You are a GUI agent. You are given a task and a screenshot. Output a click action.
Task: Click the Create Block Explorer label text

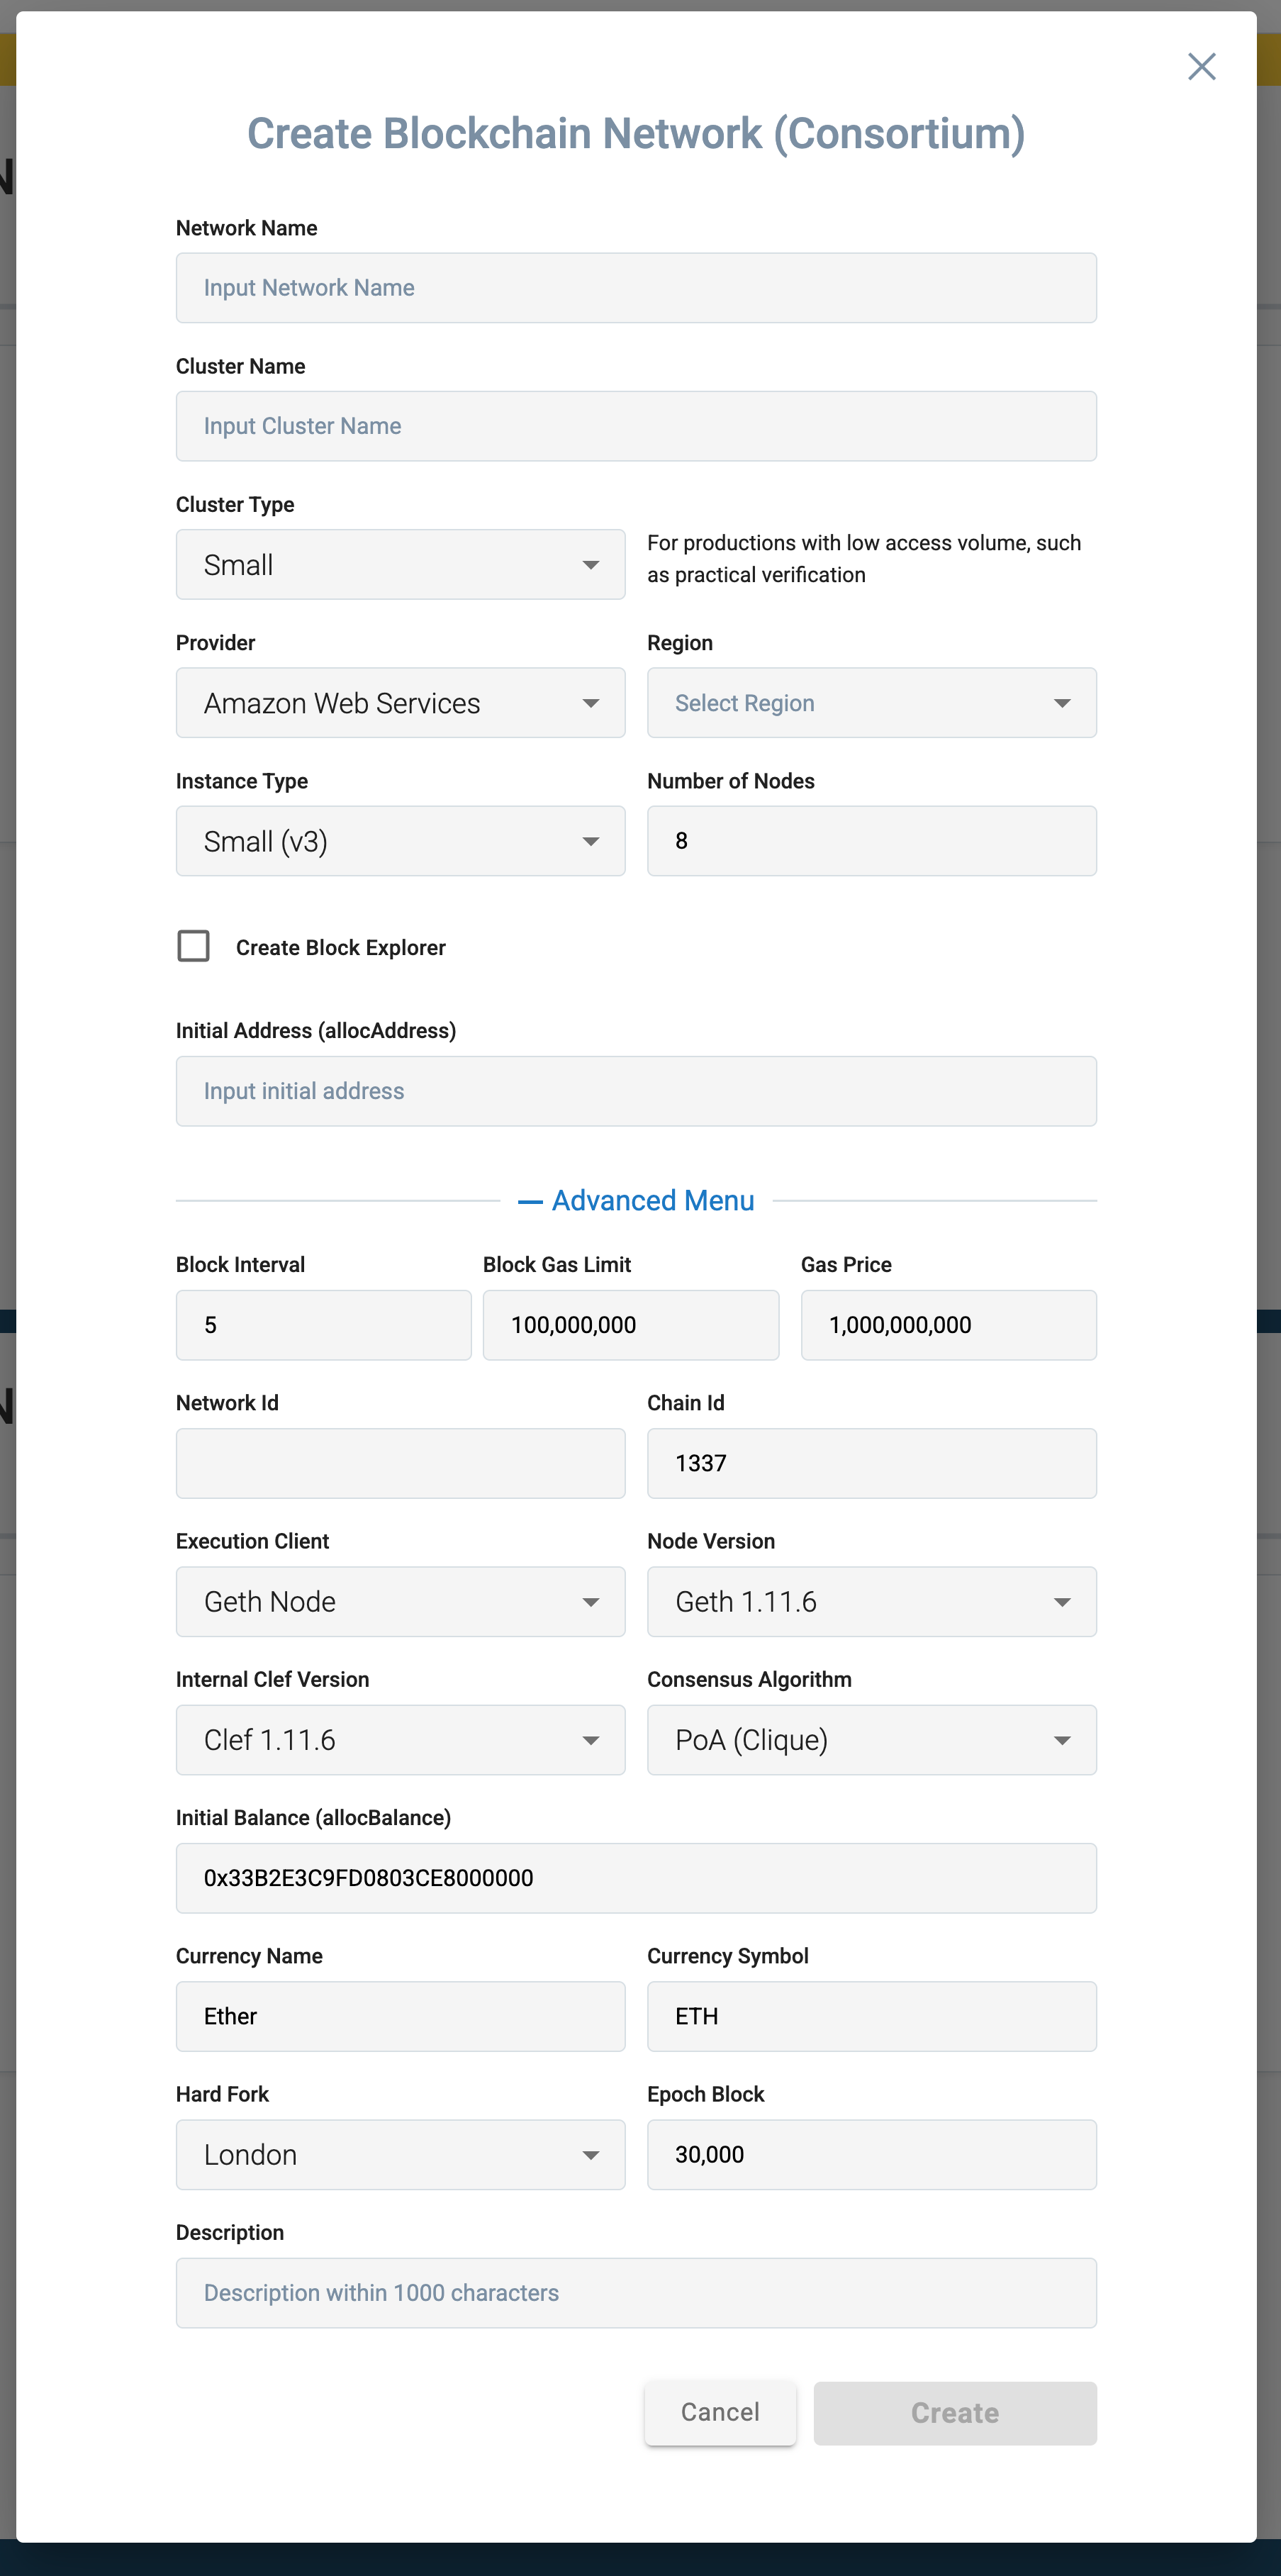tap(341, 947)
